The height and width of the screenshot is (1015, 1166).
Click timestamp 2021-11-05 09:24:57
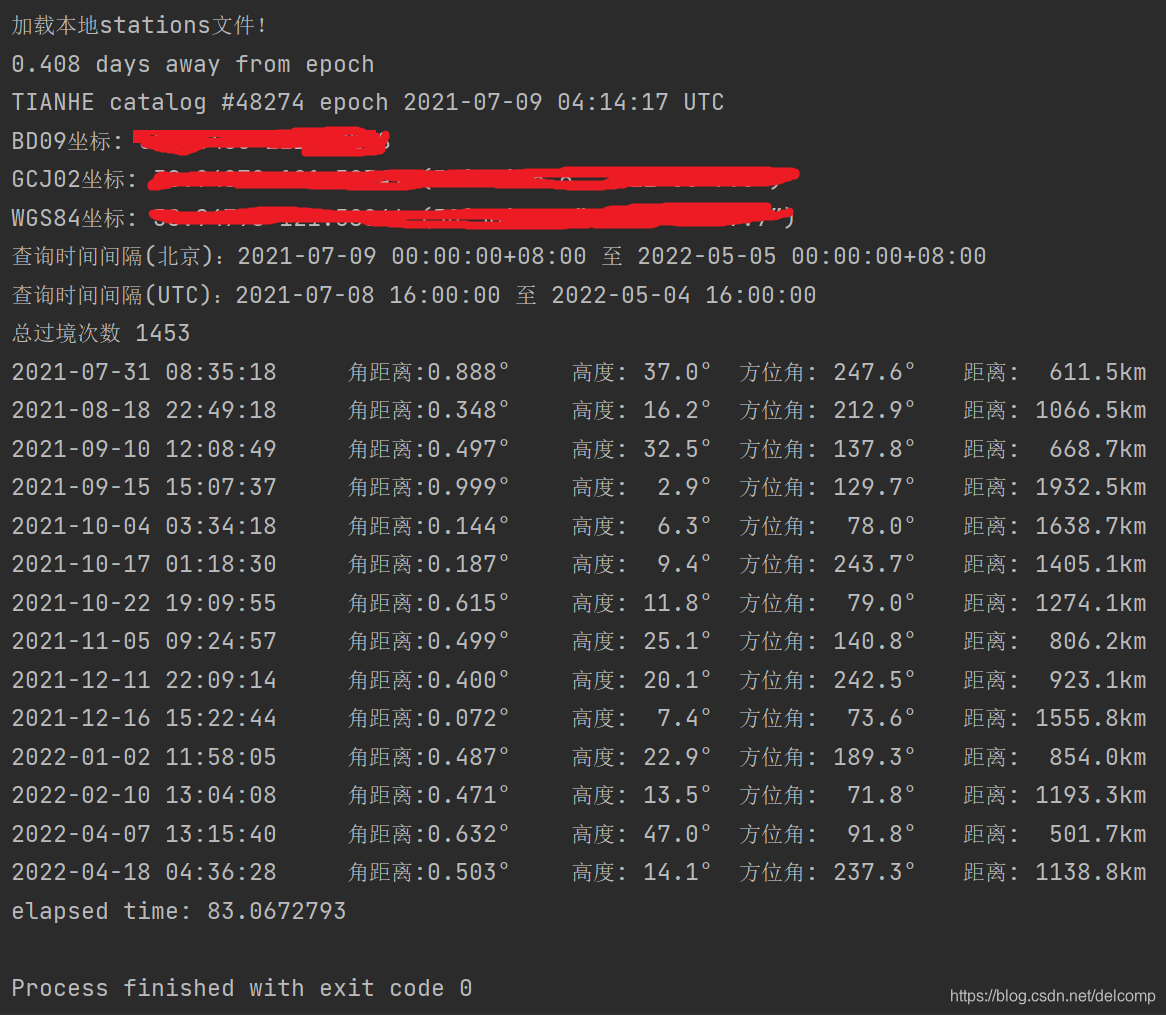(x=144, y=641)
